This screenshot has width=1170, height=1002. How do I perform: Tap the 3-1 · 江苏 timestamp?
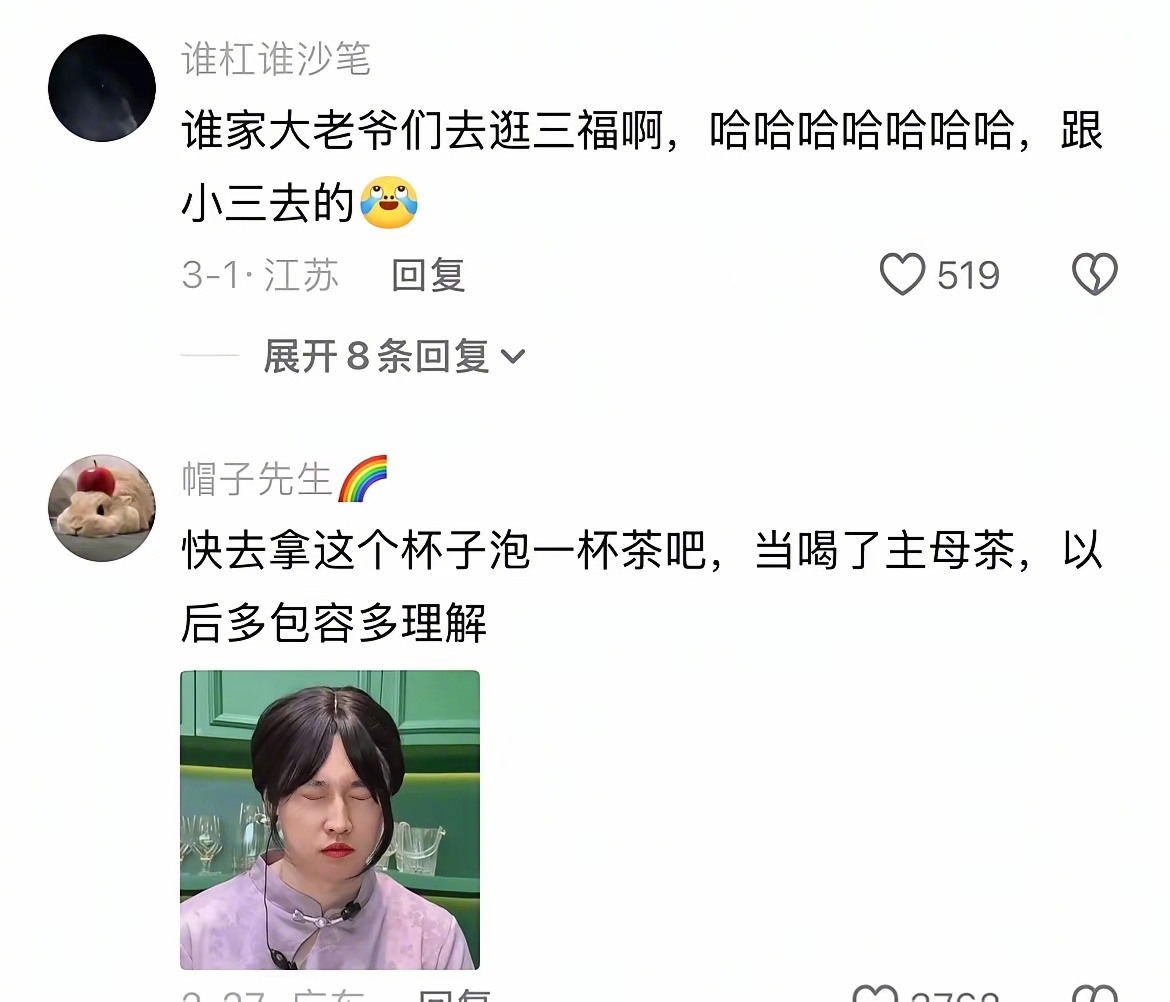pyautogui.click(x=260, y=275)
